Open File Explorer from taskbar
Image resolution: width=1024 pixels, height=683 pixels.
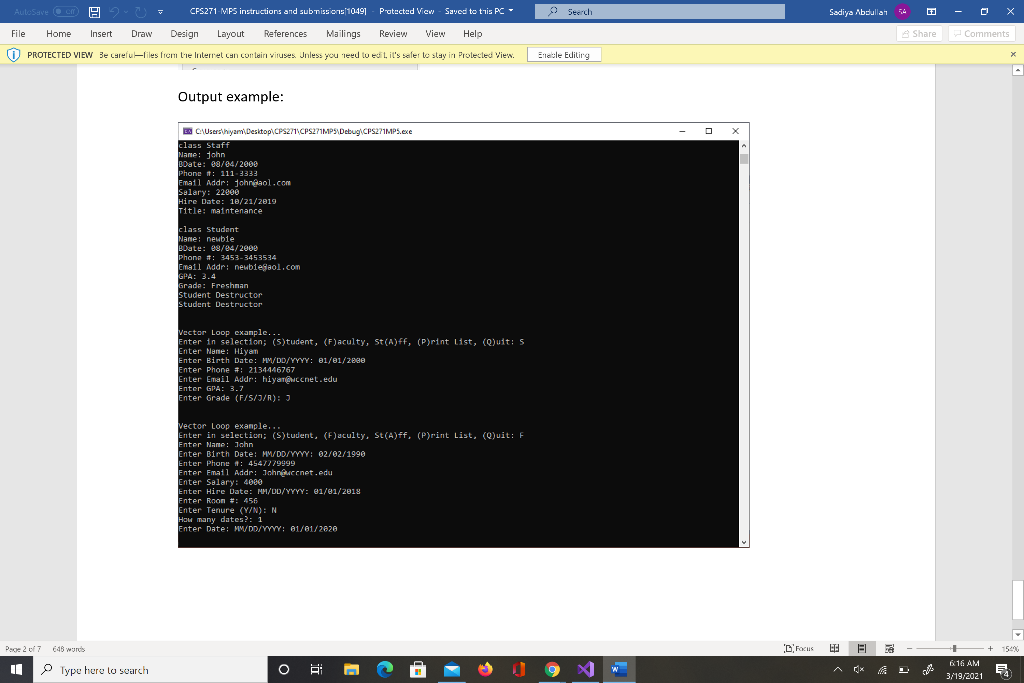[x=351, y=670]
